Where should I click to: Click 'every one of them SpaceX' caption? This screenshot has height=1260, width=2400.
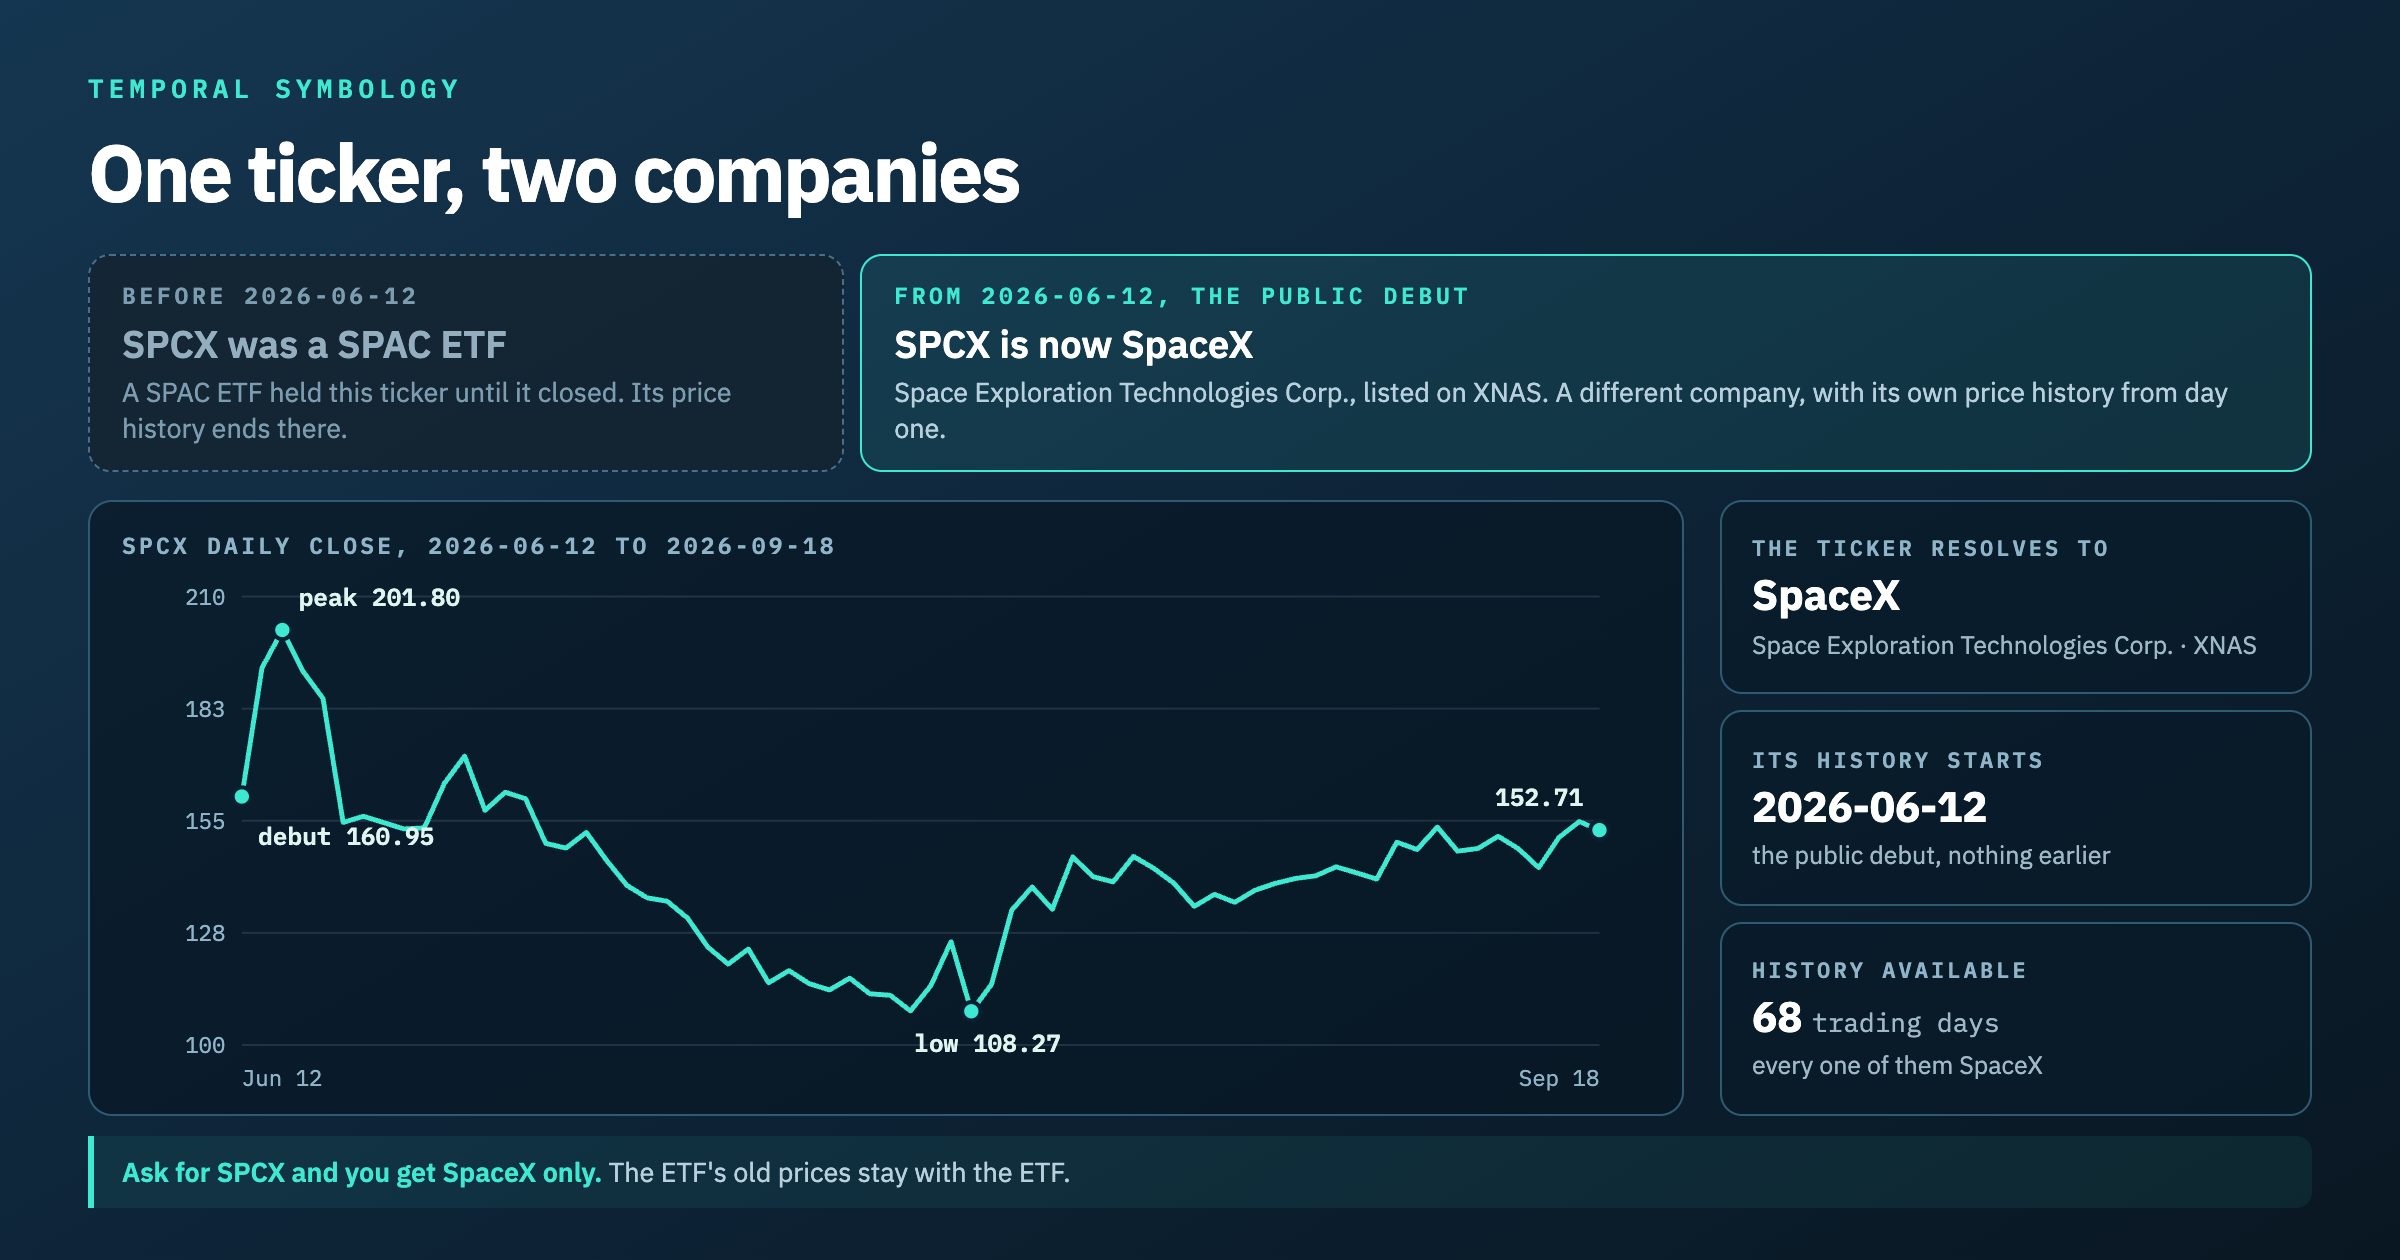click(1897, 1066)
